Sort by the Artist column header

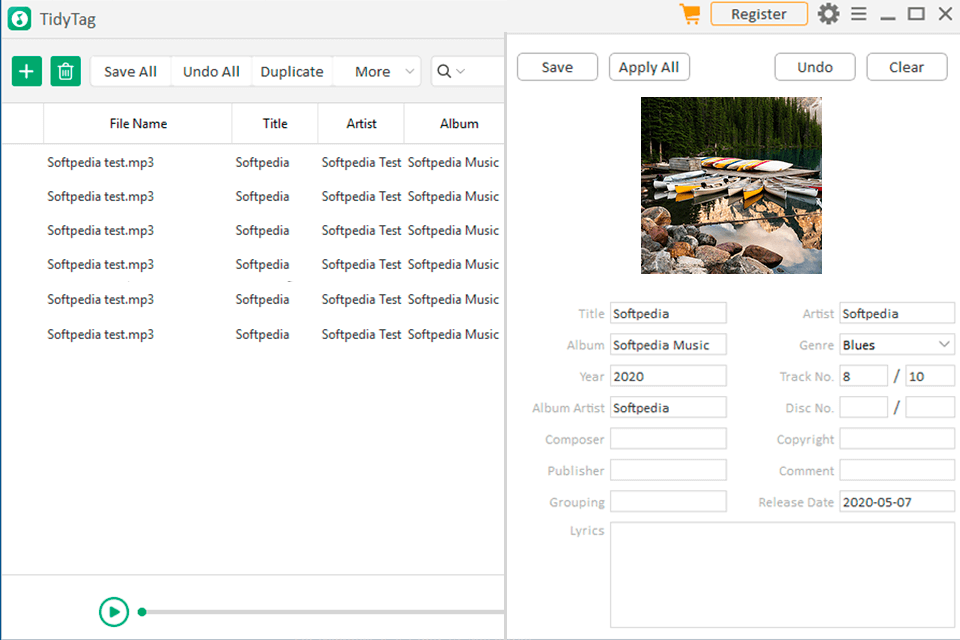(x=361, y=124)
